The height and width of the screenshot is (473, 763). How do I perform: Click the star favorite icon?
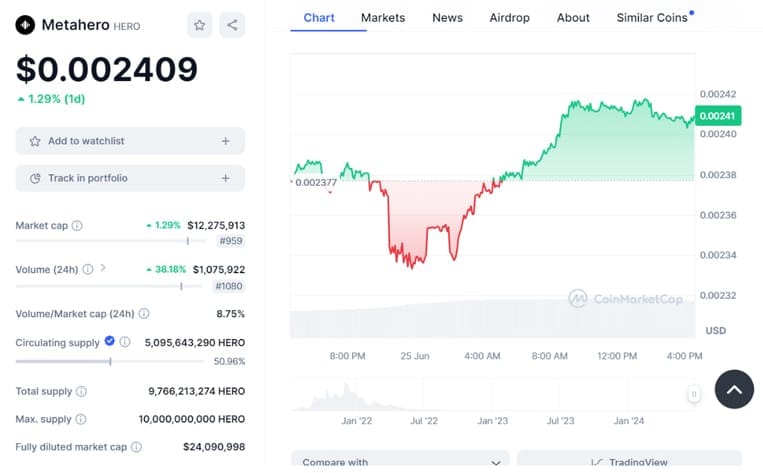pos(199,25)
